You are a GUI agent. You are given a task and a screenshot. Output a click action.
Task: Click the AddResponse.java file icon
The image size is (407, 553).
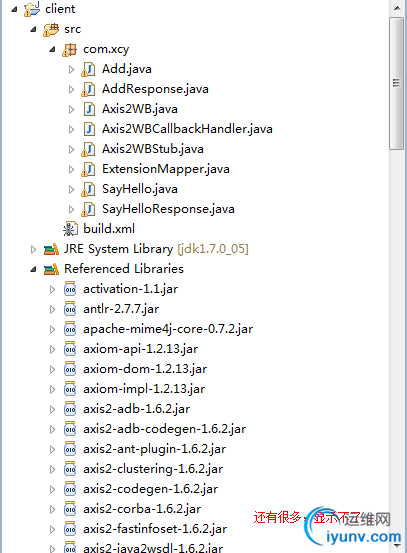click(88, 89)
